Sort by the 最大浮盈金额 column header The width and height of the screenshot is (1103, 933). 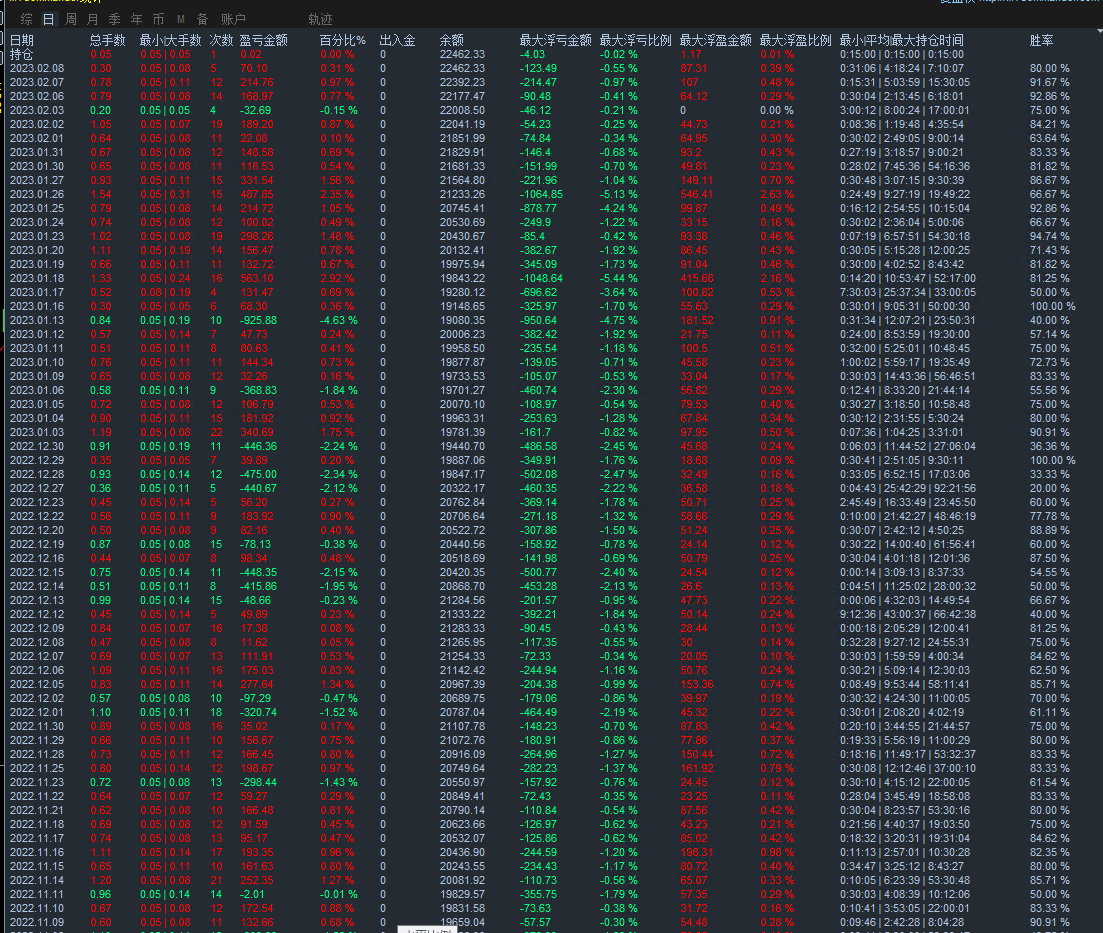click(716, 40)
